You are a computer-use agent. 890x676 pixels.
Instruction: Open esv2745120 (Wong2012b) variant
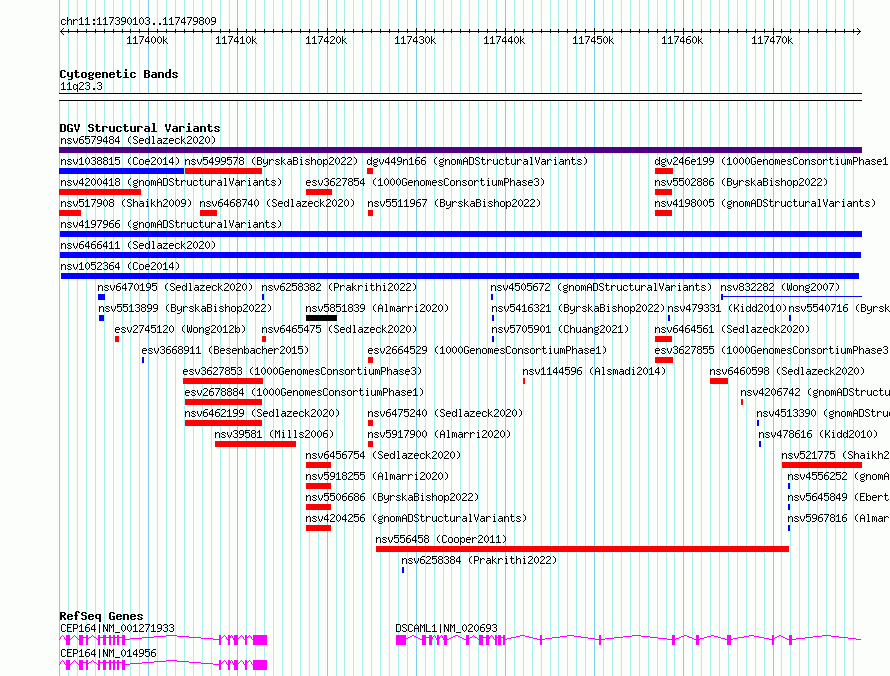coord(180,329)
